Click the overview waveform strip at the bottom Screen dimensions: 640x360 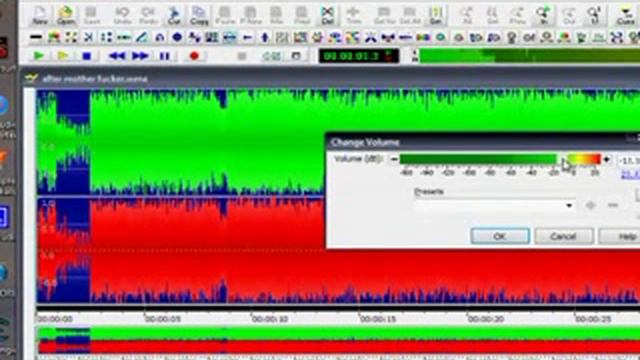pos(339,340)
